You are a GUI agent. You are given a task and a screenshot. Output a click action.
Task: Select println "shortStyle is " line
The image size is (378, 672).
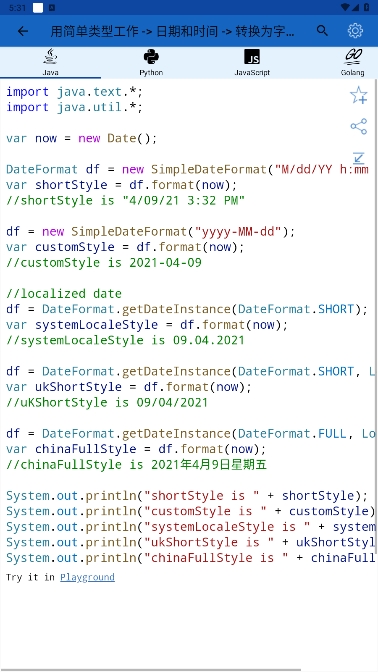pyautogui.click(x=187, y=496)
